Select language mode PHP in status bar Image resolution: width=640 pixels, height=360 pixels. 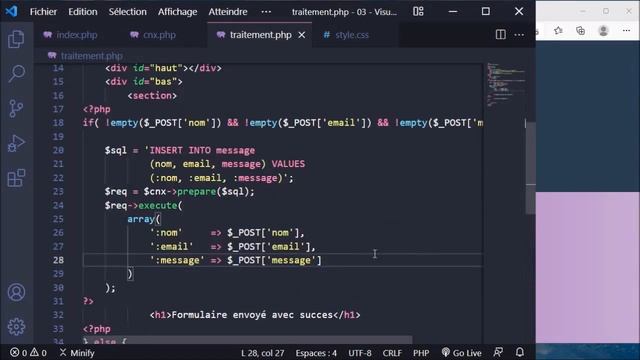[x=421, y=353]
